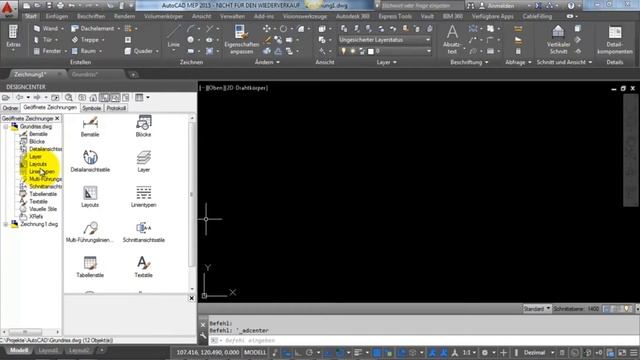The width and height of the screenshot is (640, 360).
Task: Toggle layer on/off lightbulb icon
Action: click(x=343, y=51)
